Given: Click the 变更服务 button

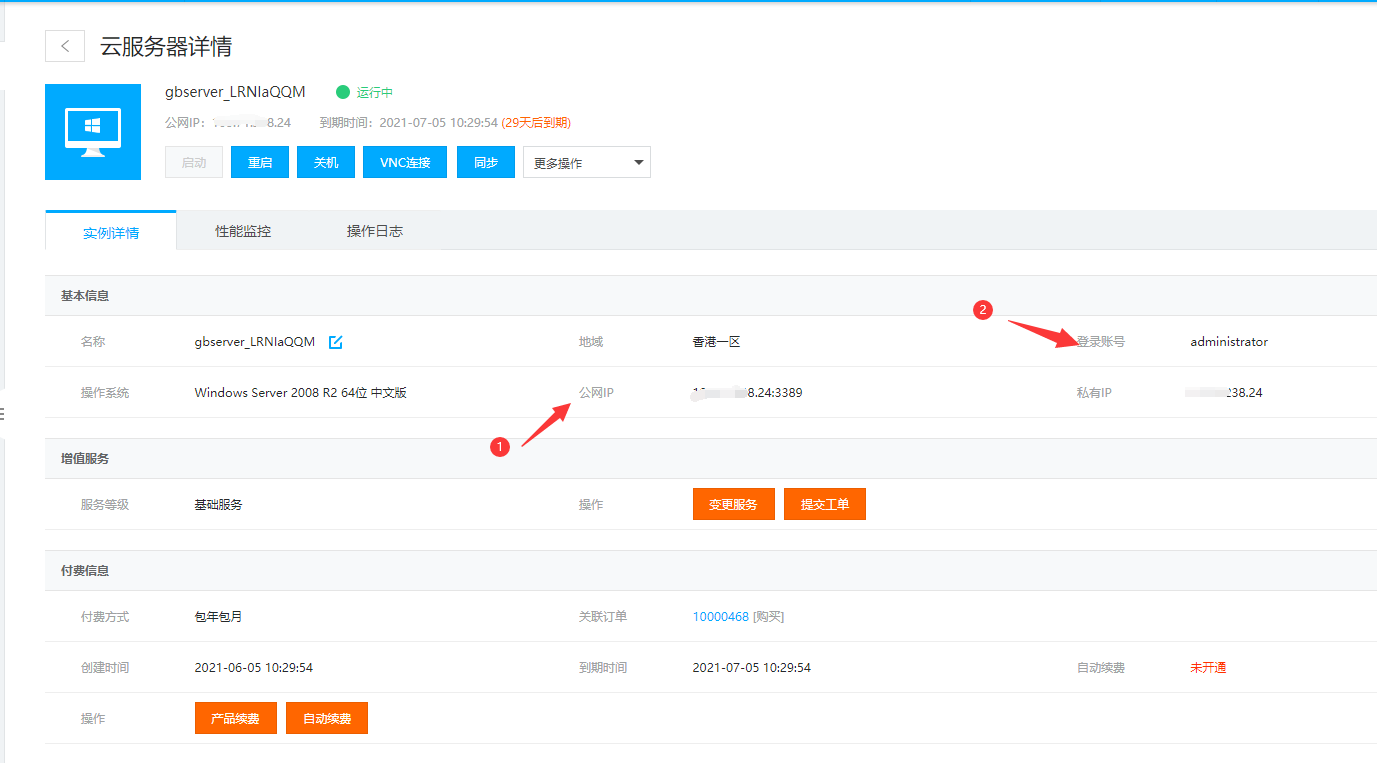Looking at the screenshot, I should [734, 504].
